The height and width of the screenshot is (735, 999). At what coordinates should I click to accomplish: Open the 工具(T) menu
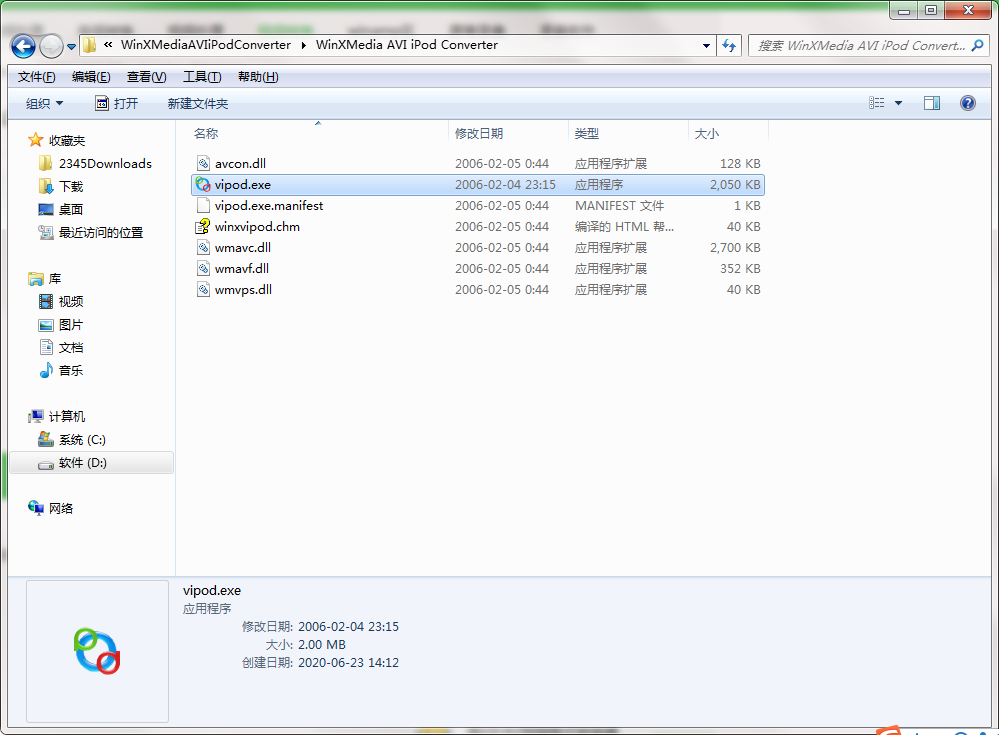click(202, 77)
